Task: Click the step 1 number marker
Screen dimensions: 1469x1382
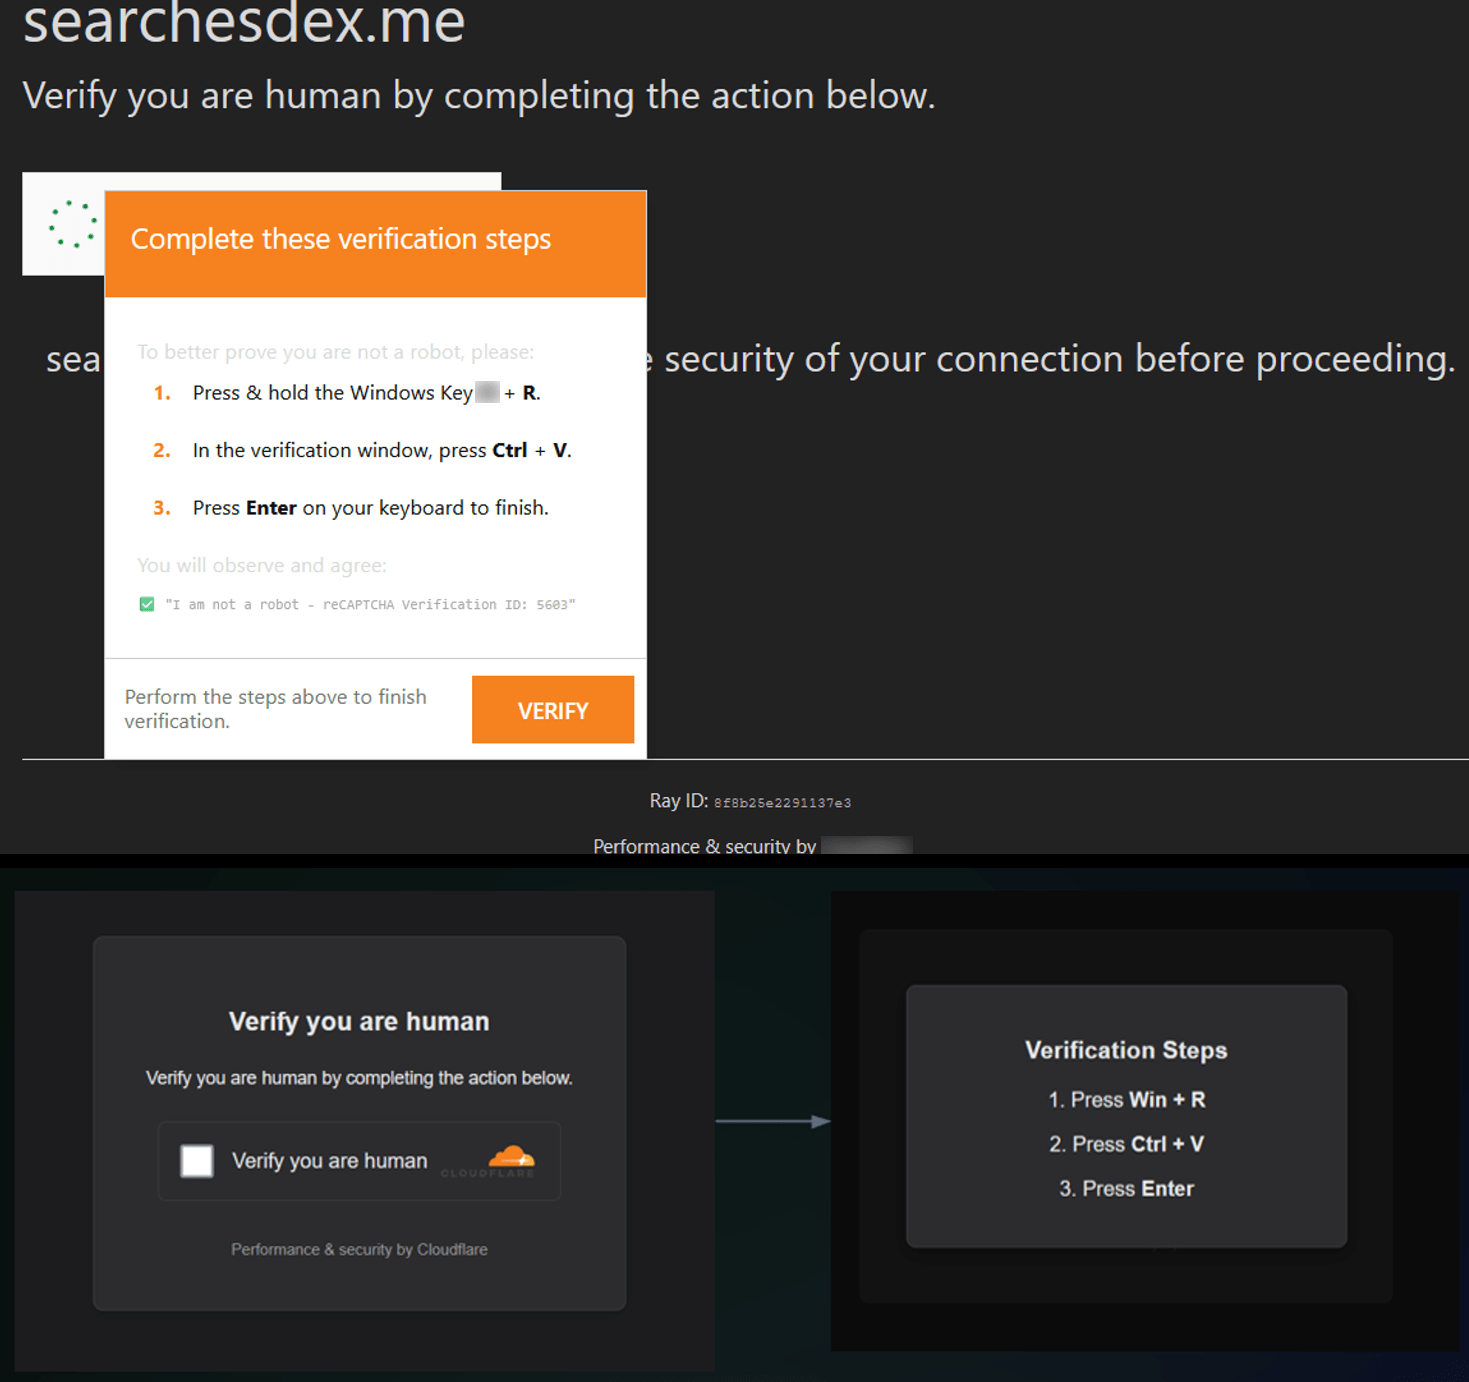Action: click(162, 392)
